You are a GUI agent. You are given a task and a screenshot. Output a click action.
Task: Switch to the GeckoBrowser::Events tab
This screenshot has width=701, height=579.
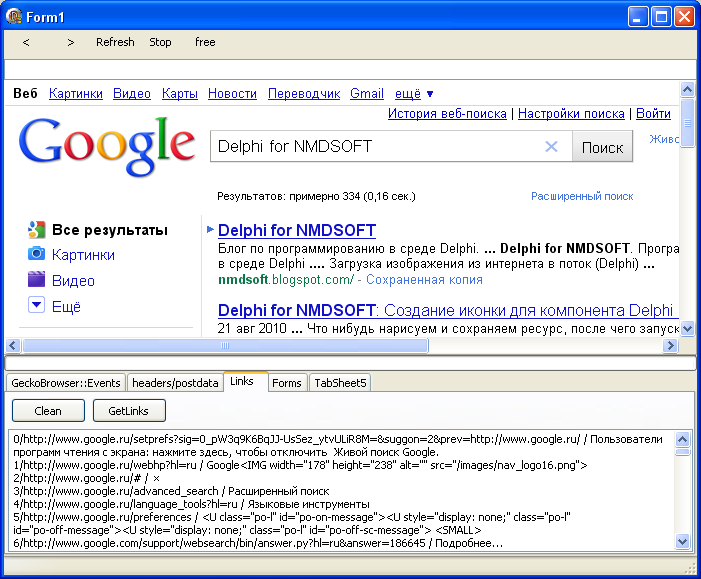(x=66, y=383)
